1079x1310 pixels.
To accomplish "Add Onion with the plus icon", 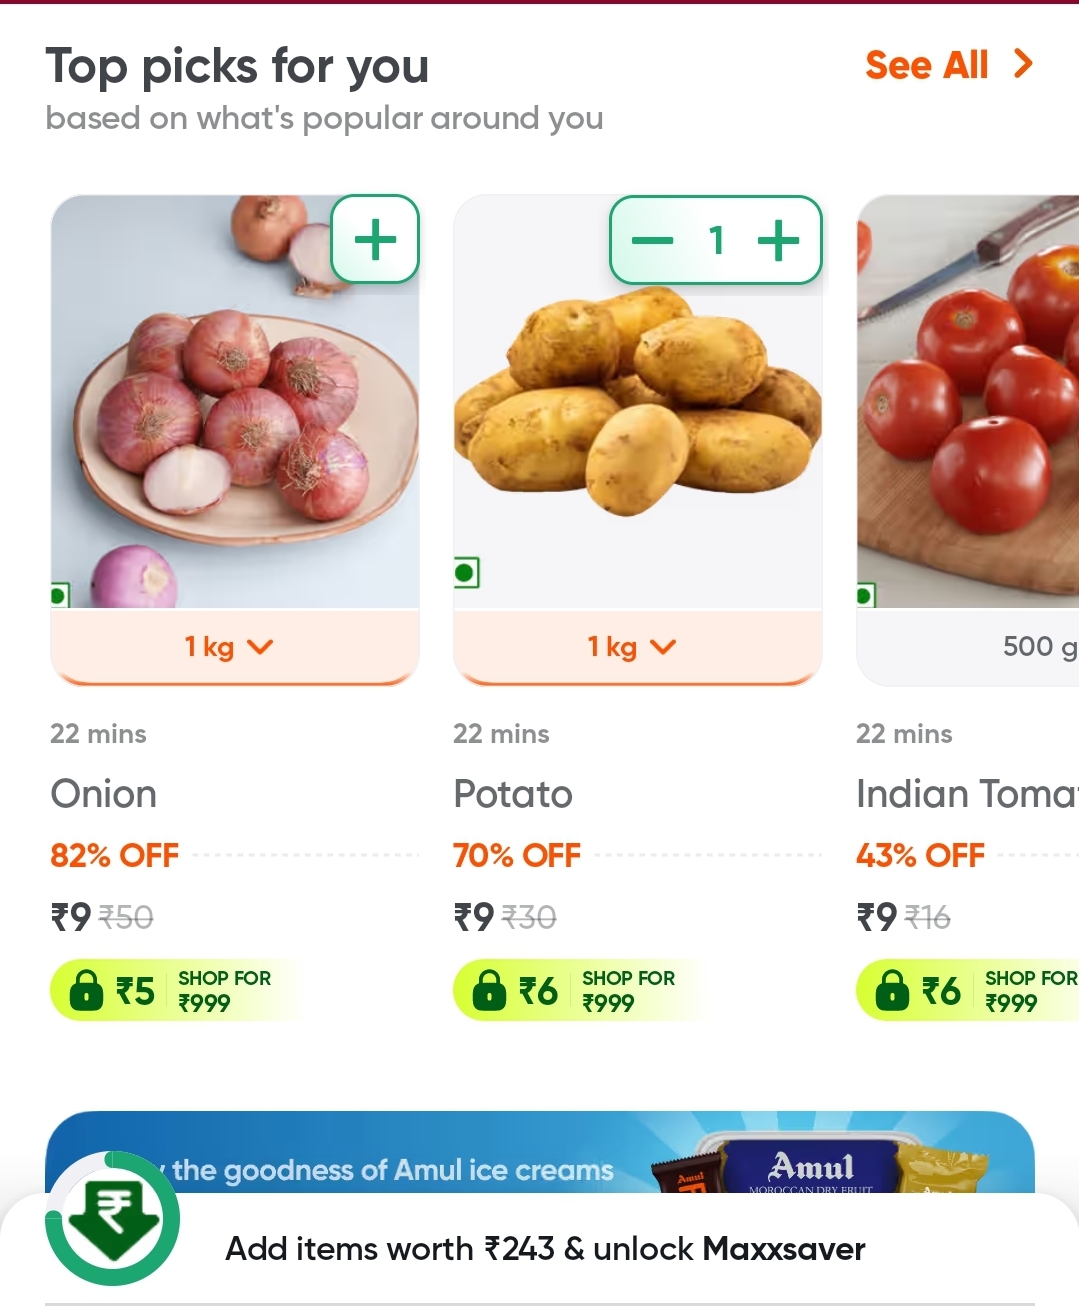I will [375, 240].
